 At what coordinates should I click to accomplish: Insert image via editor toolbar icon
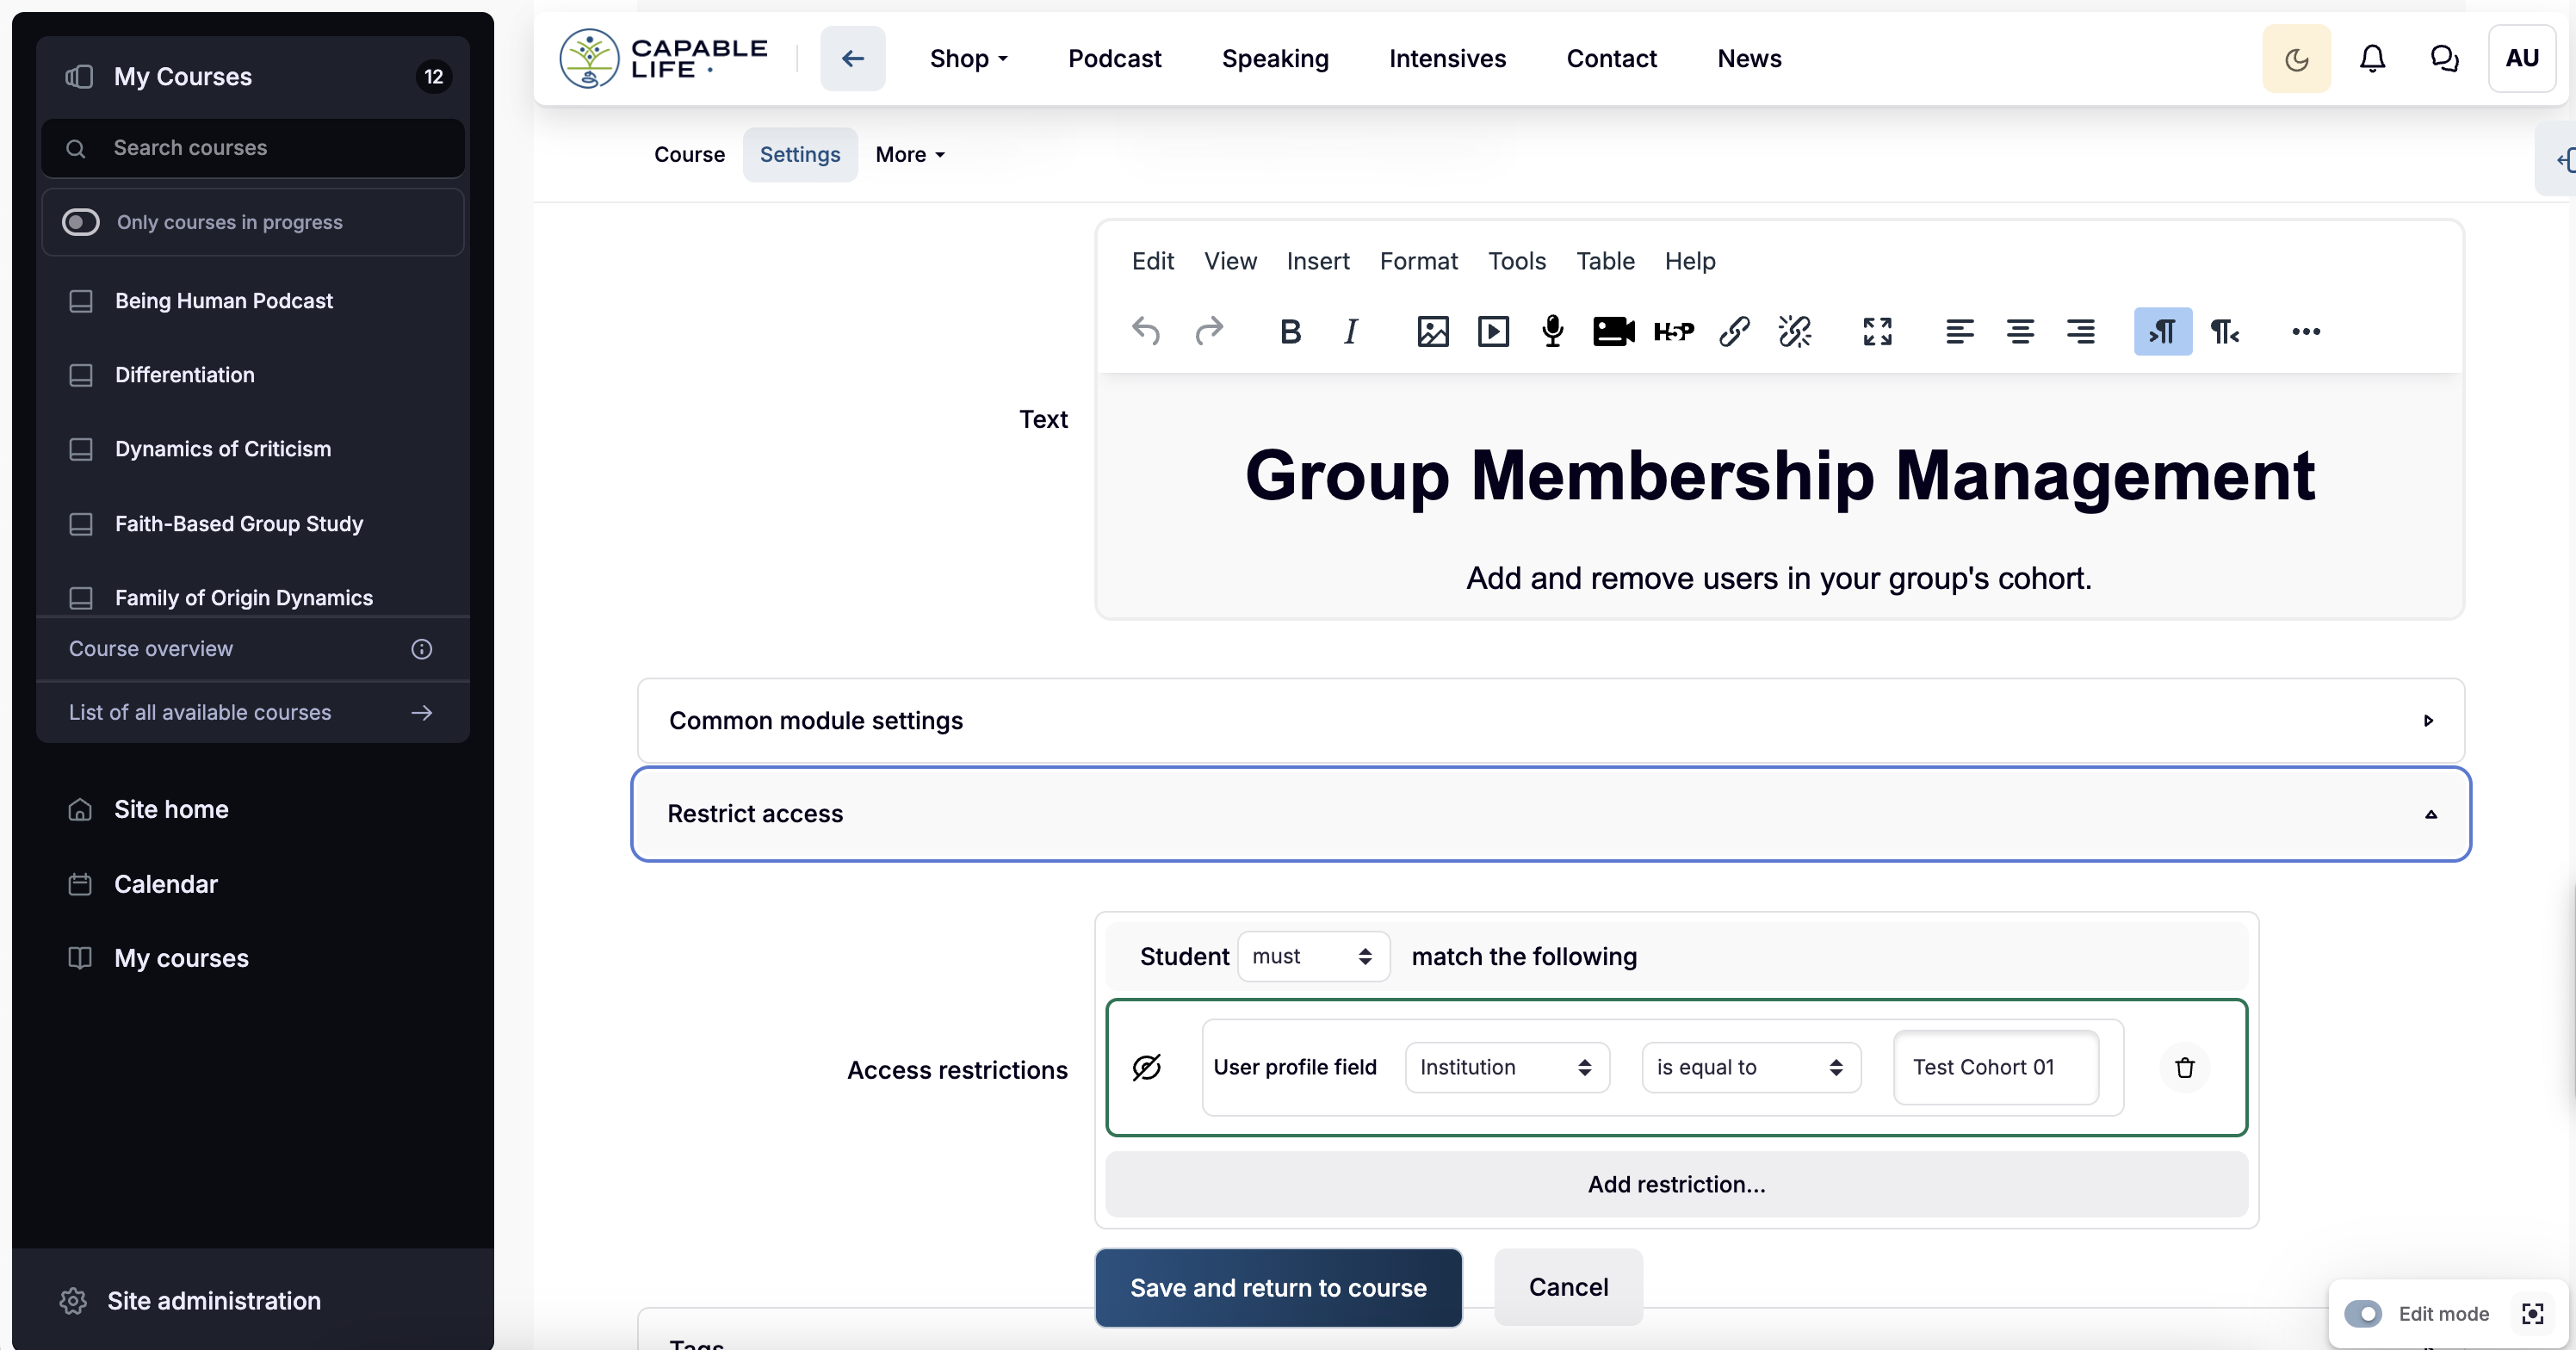pyautogui.click(x=1432, y=331)
